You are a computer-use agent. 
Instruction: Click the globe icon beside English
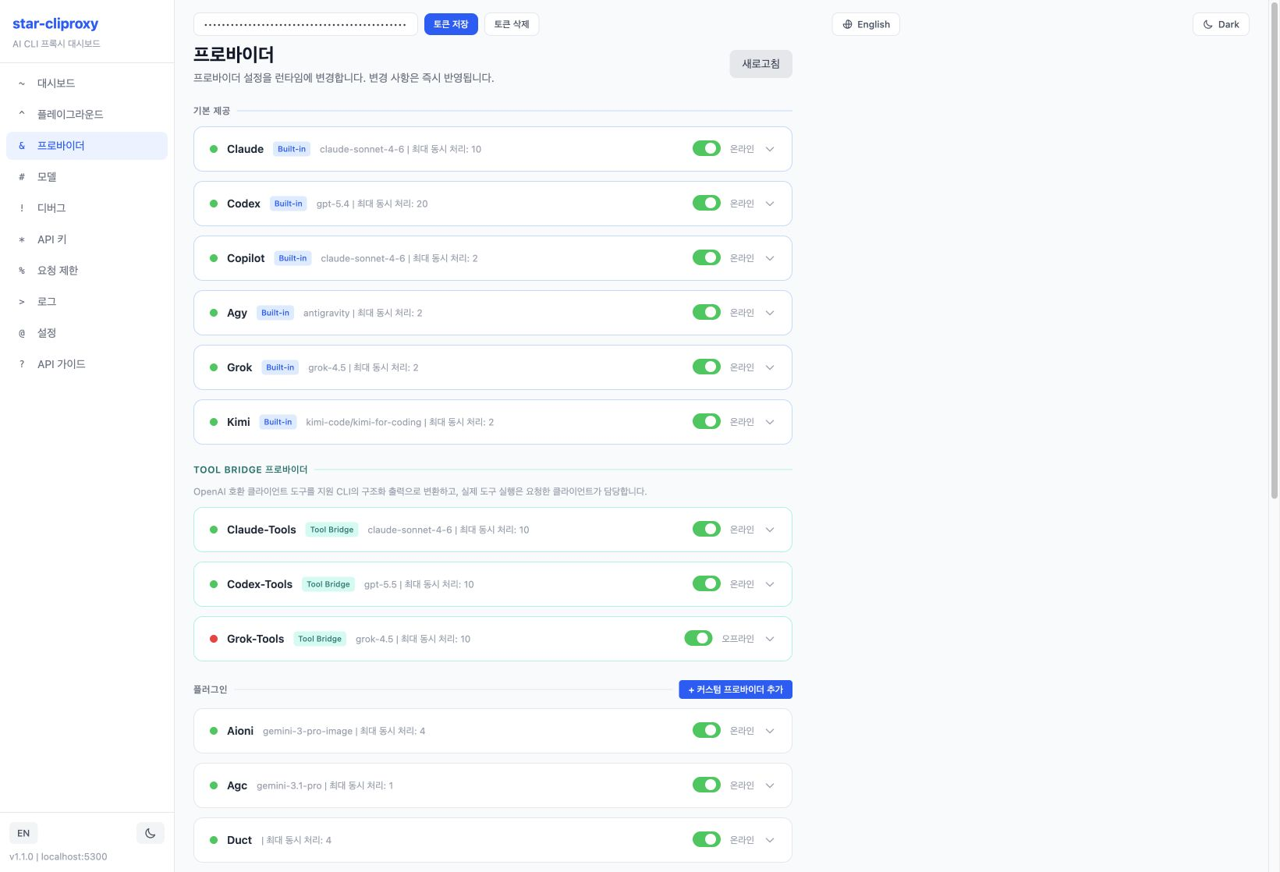(x=847, y=24)
